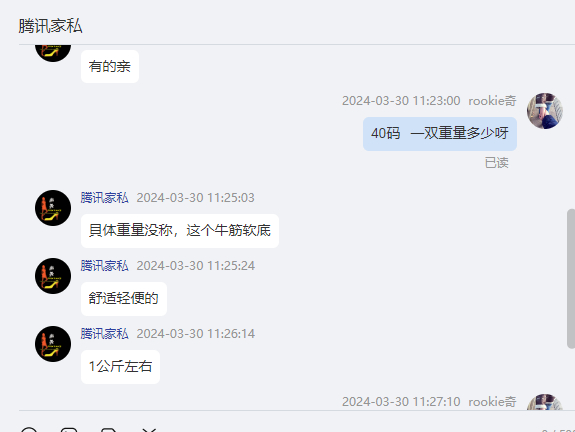Click the 腾讯家私 sender name at 11:25:24

(x=105, y=266)
